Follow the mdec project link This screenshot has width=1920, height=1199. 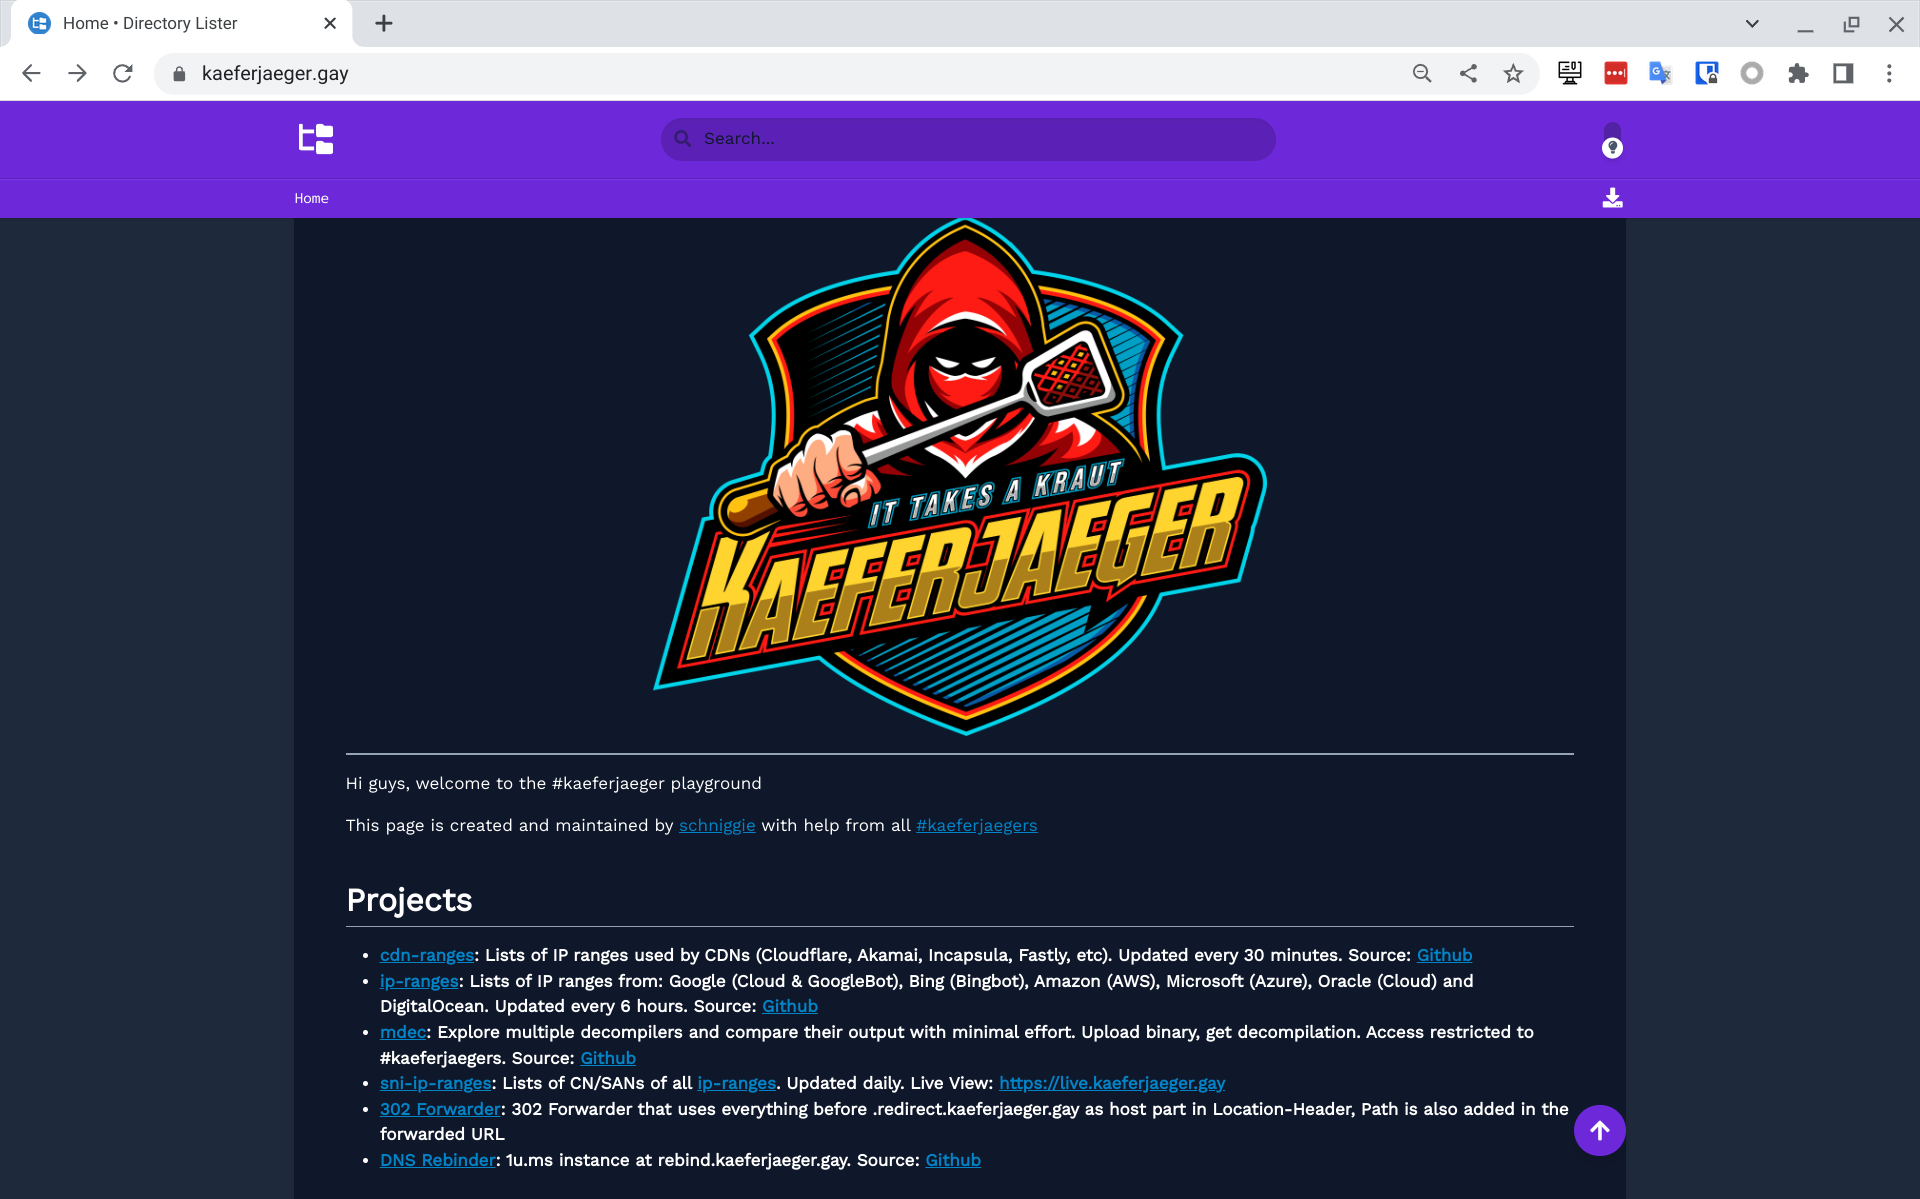(402, 1032)
